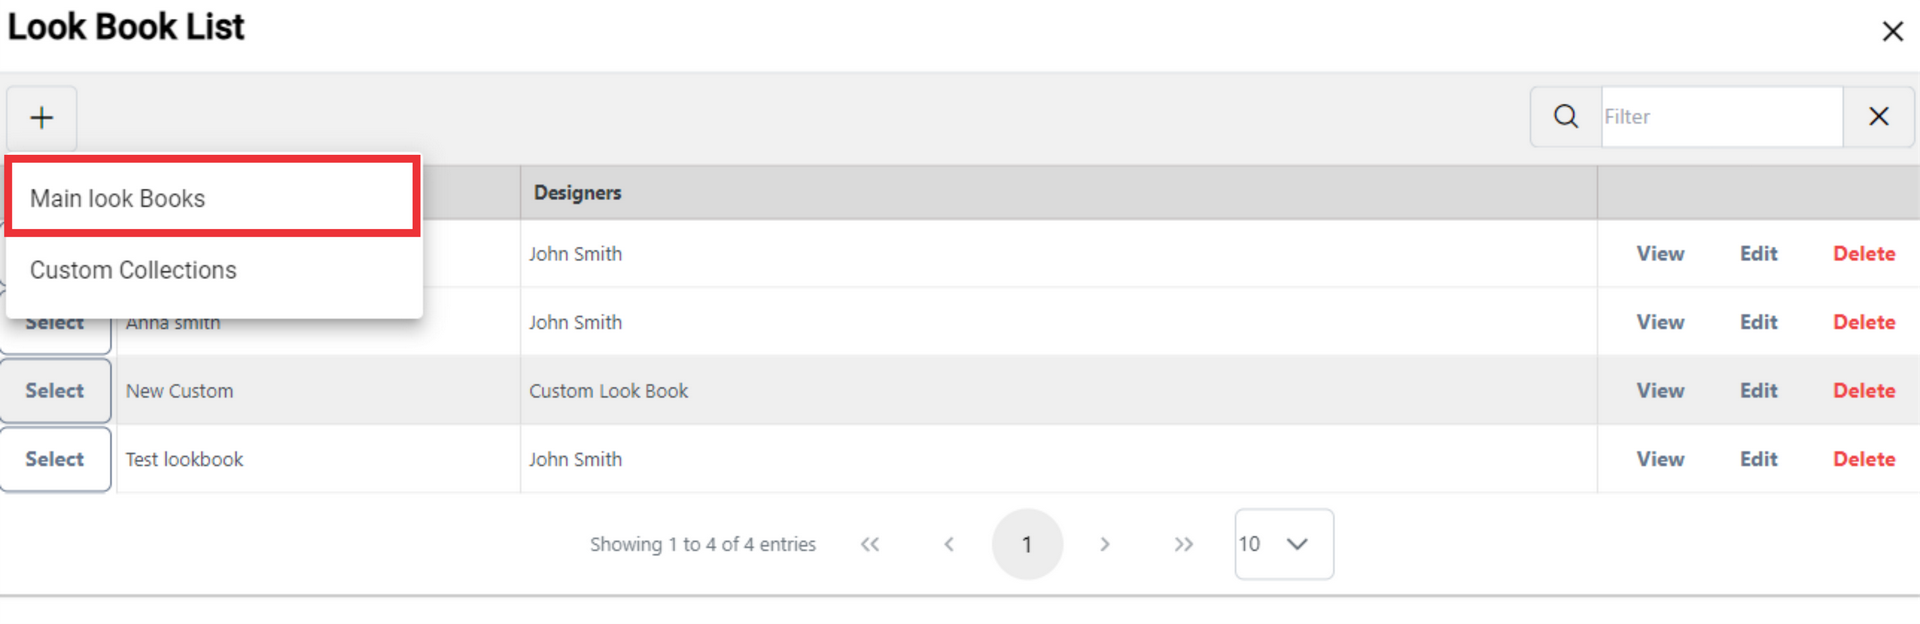1920x624 pixels.
Task: Edit the Test lookbook entry
Action: pyautogui.click(x=1758, y=459)
